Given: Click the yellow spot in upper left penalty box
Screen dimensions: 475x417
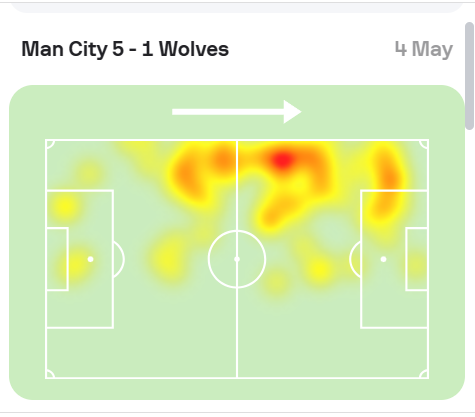Looking at the screenshot, I should (65, 207).
